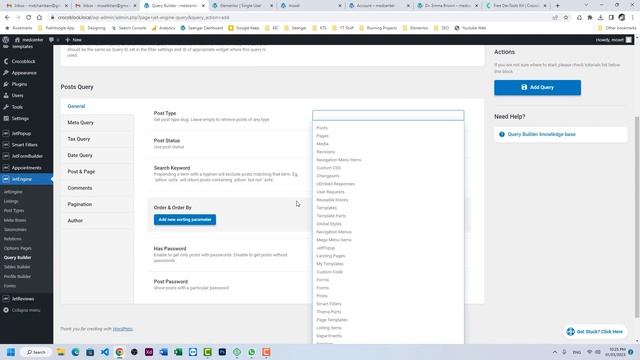Open Users in the admin sidebar

point(17,96)
